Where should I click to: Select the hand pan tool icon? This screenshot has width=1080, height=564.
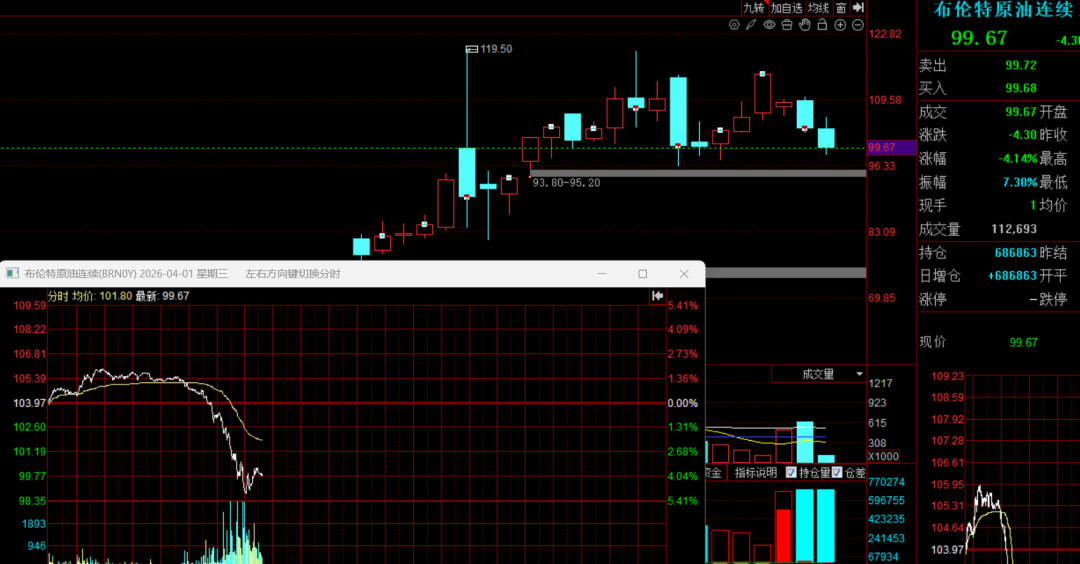(x=804, y=25)
